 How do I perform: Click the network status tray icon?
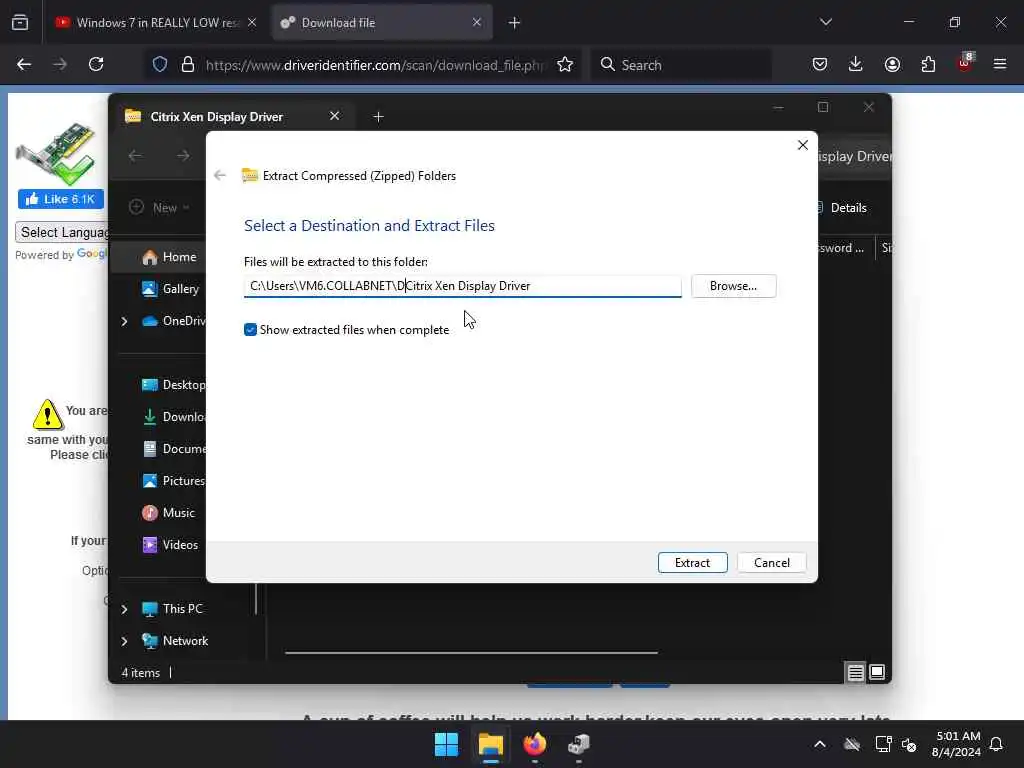pos(883,744)
